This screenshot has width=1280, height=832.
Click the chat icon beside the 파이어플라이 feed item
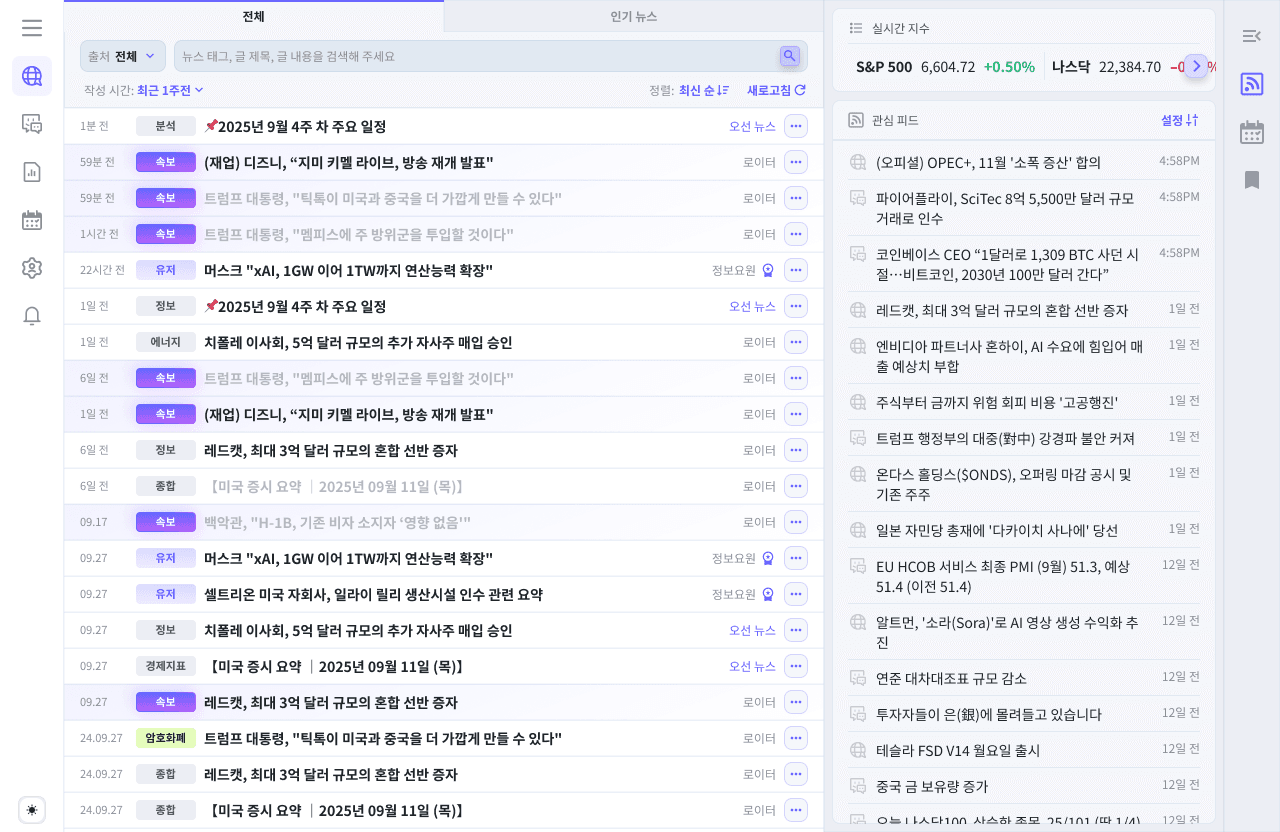click(x=857, y=198)
